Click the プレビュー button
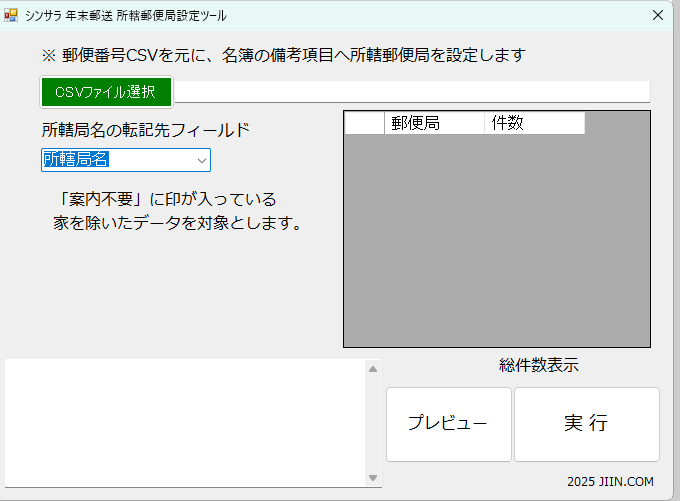 tap(448, 424)
